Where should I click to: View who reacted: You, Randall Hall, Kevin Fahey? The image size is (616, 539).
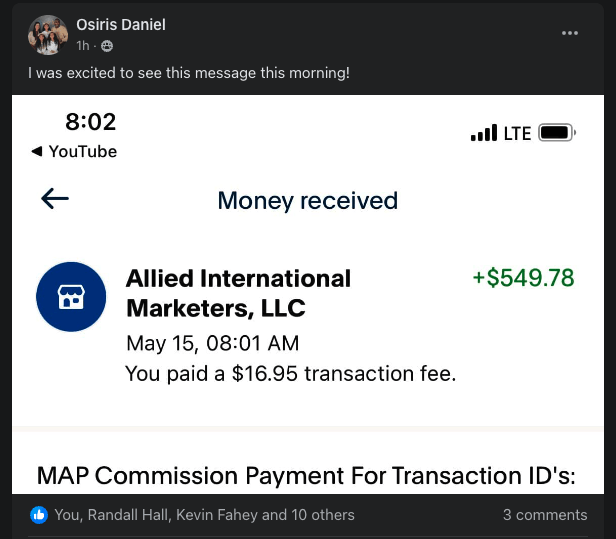204,515
